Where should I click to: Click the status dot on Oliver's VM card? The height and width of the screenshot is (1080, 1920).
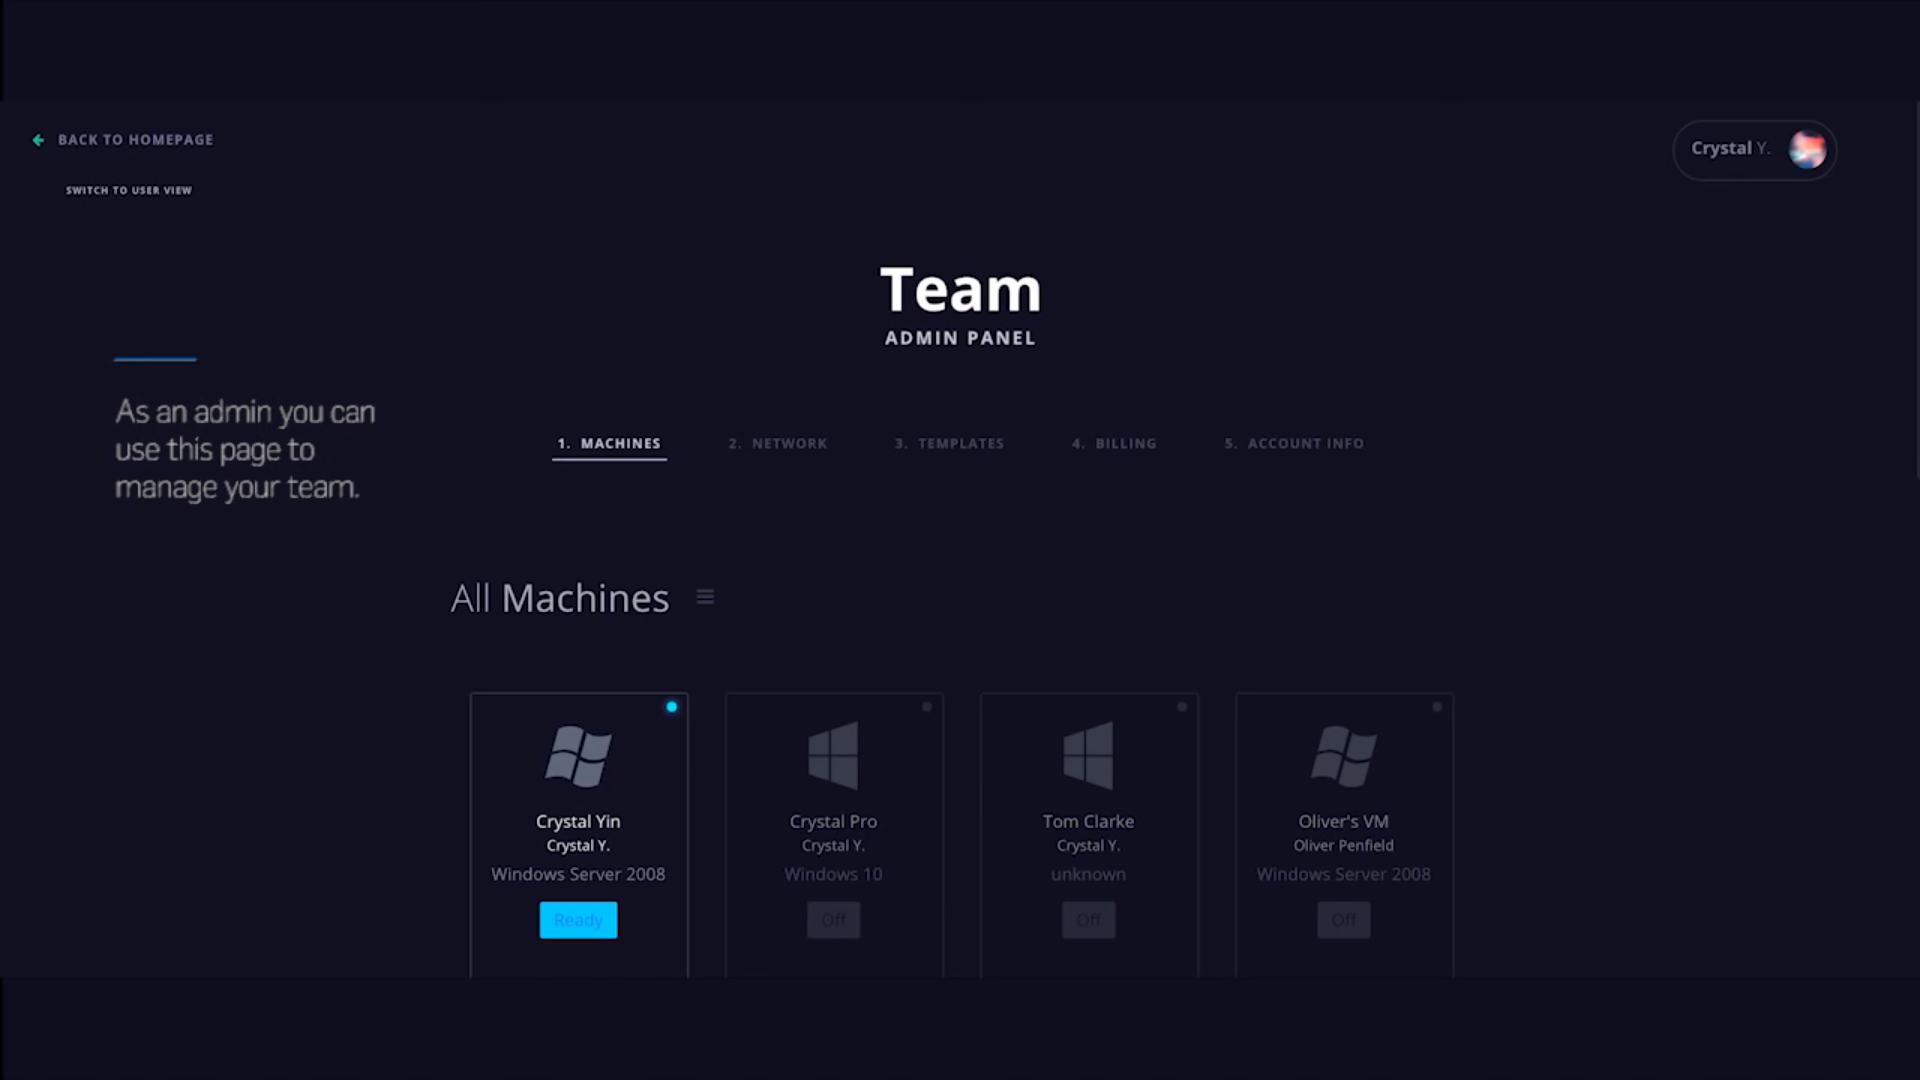click(1437, 707)
